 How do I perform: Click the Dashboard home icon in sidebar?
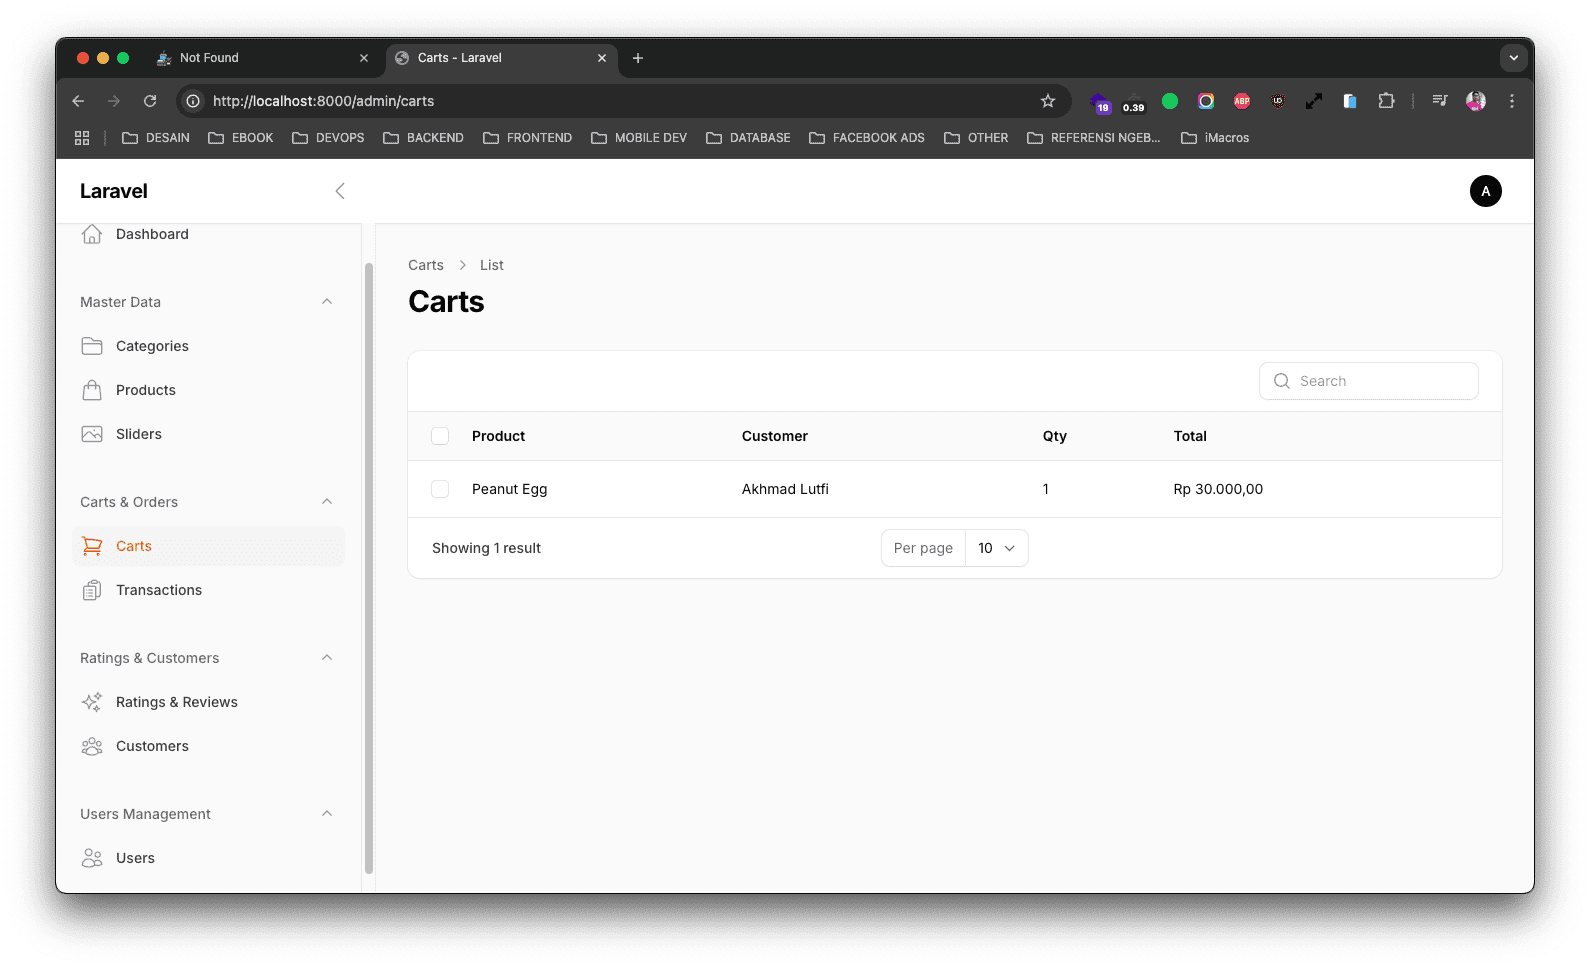click(x=92, y=234)
